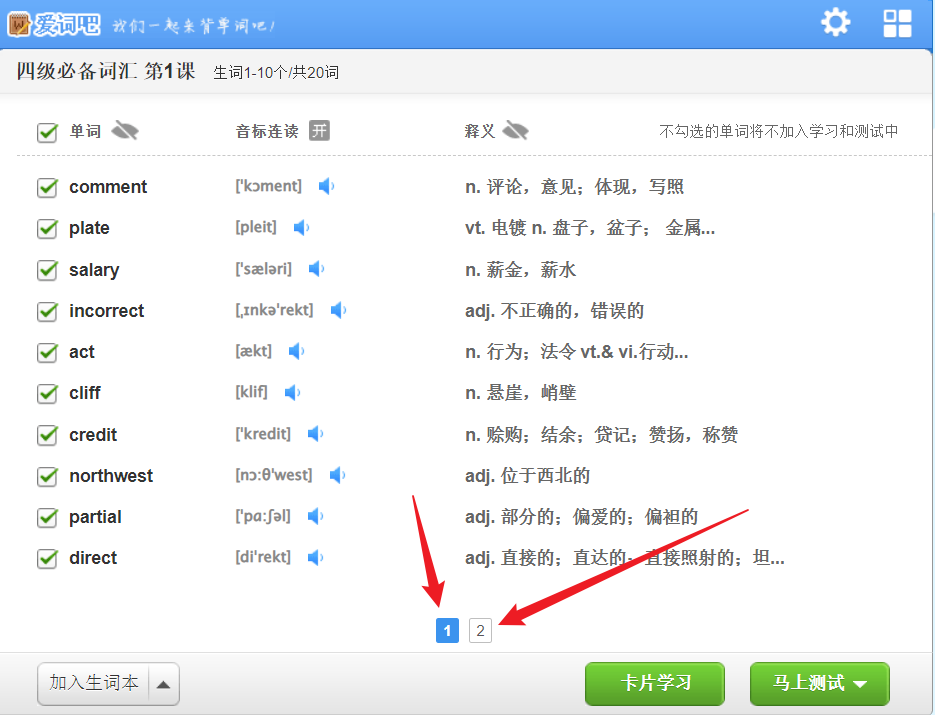935x715 pixels.
Task: Hide words using eye icon beside 单词
Action: click(124, 130)
